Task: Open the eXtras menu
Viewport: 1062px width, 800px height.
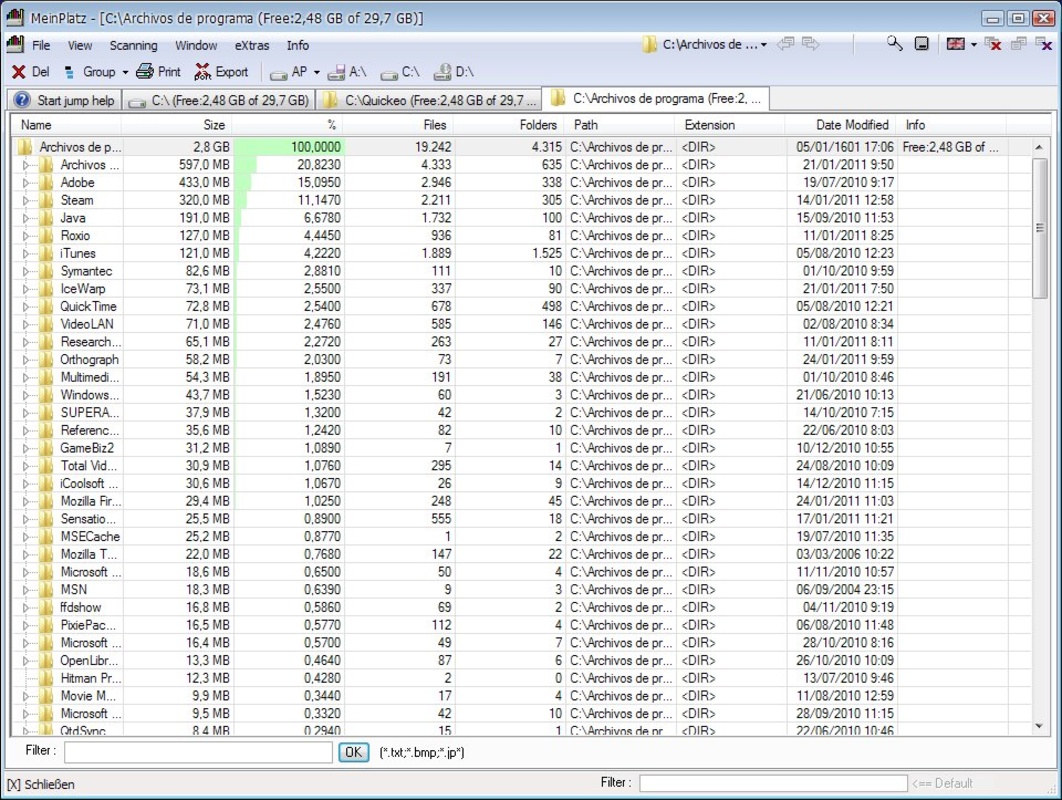Action: pos(252,45)
